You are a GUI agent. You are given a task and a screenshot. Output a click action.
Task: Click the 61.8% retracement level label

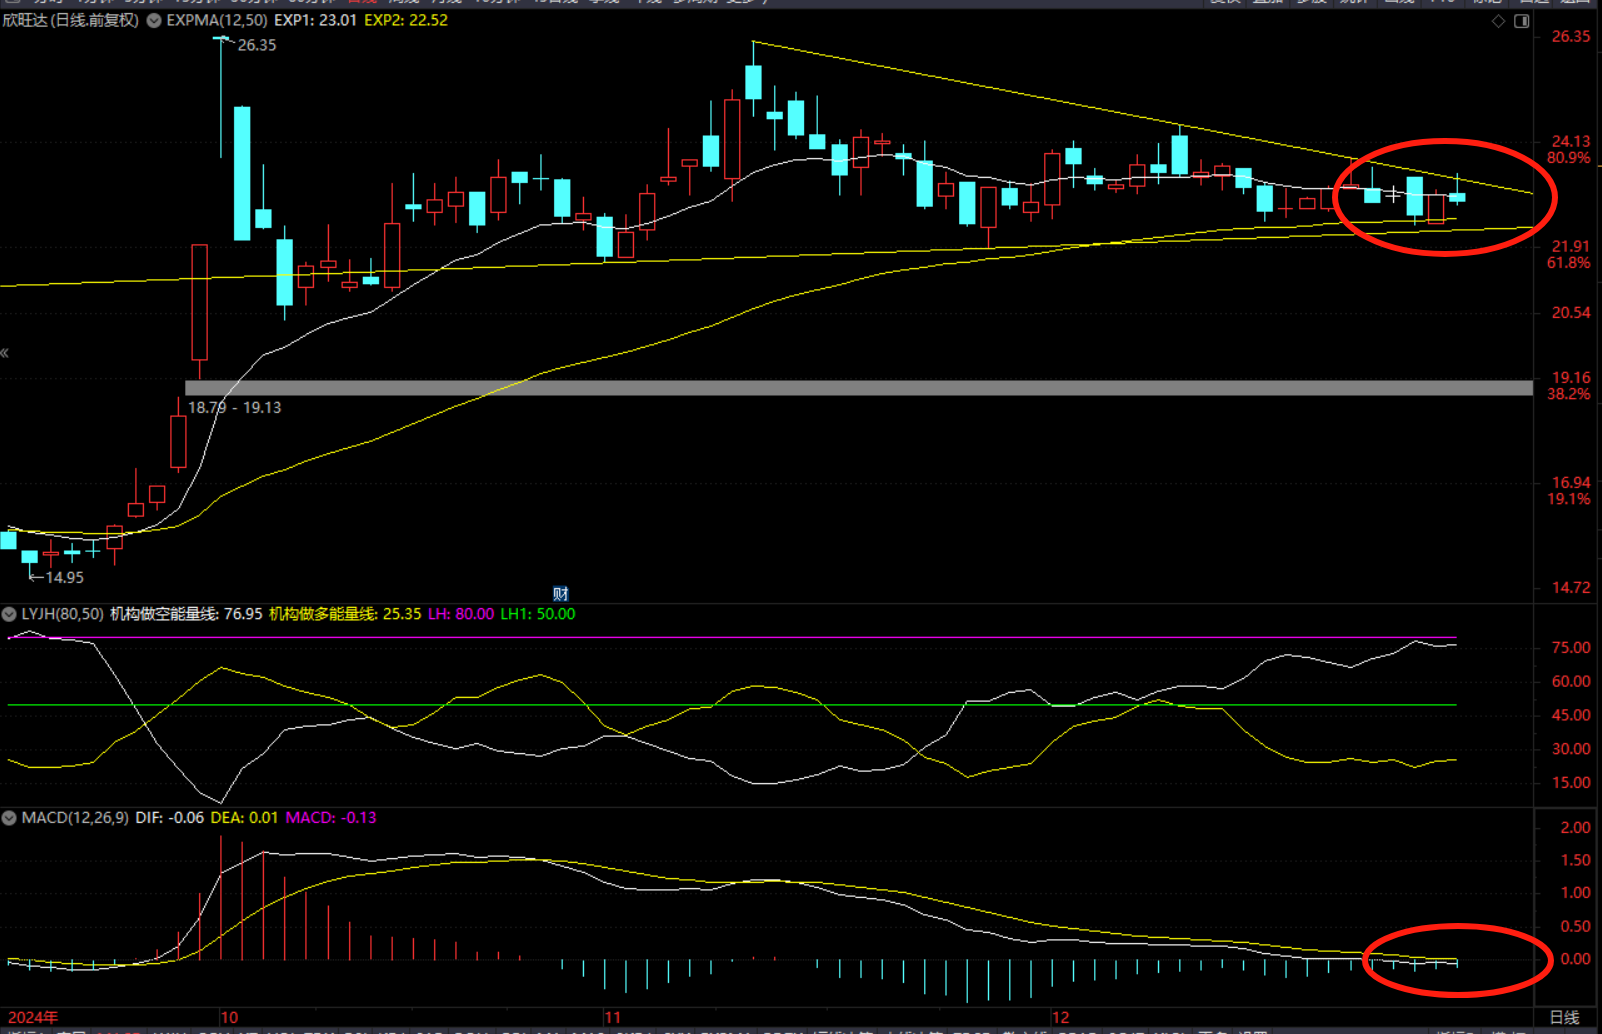(x=1568, y=263)
